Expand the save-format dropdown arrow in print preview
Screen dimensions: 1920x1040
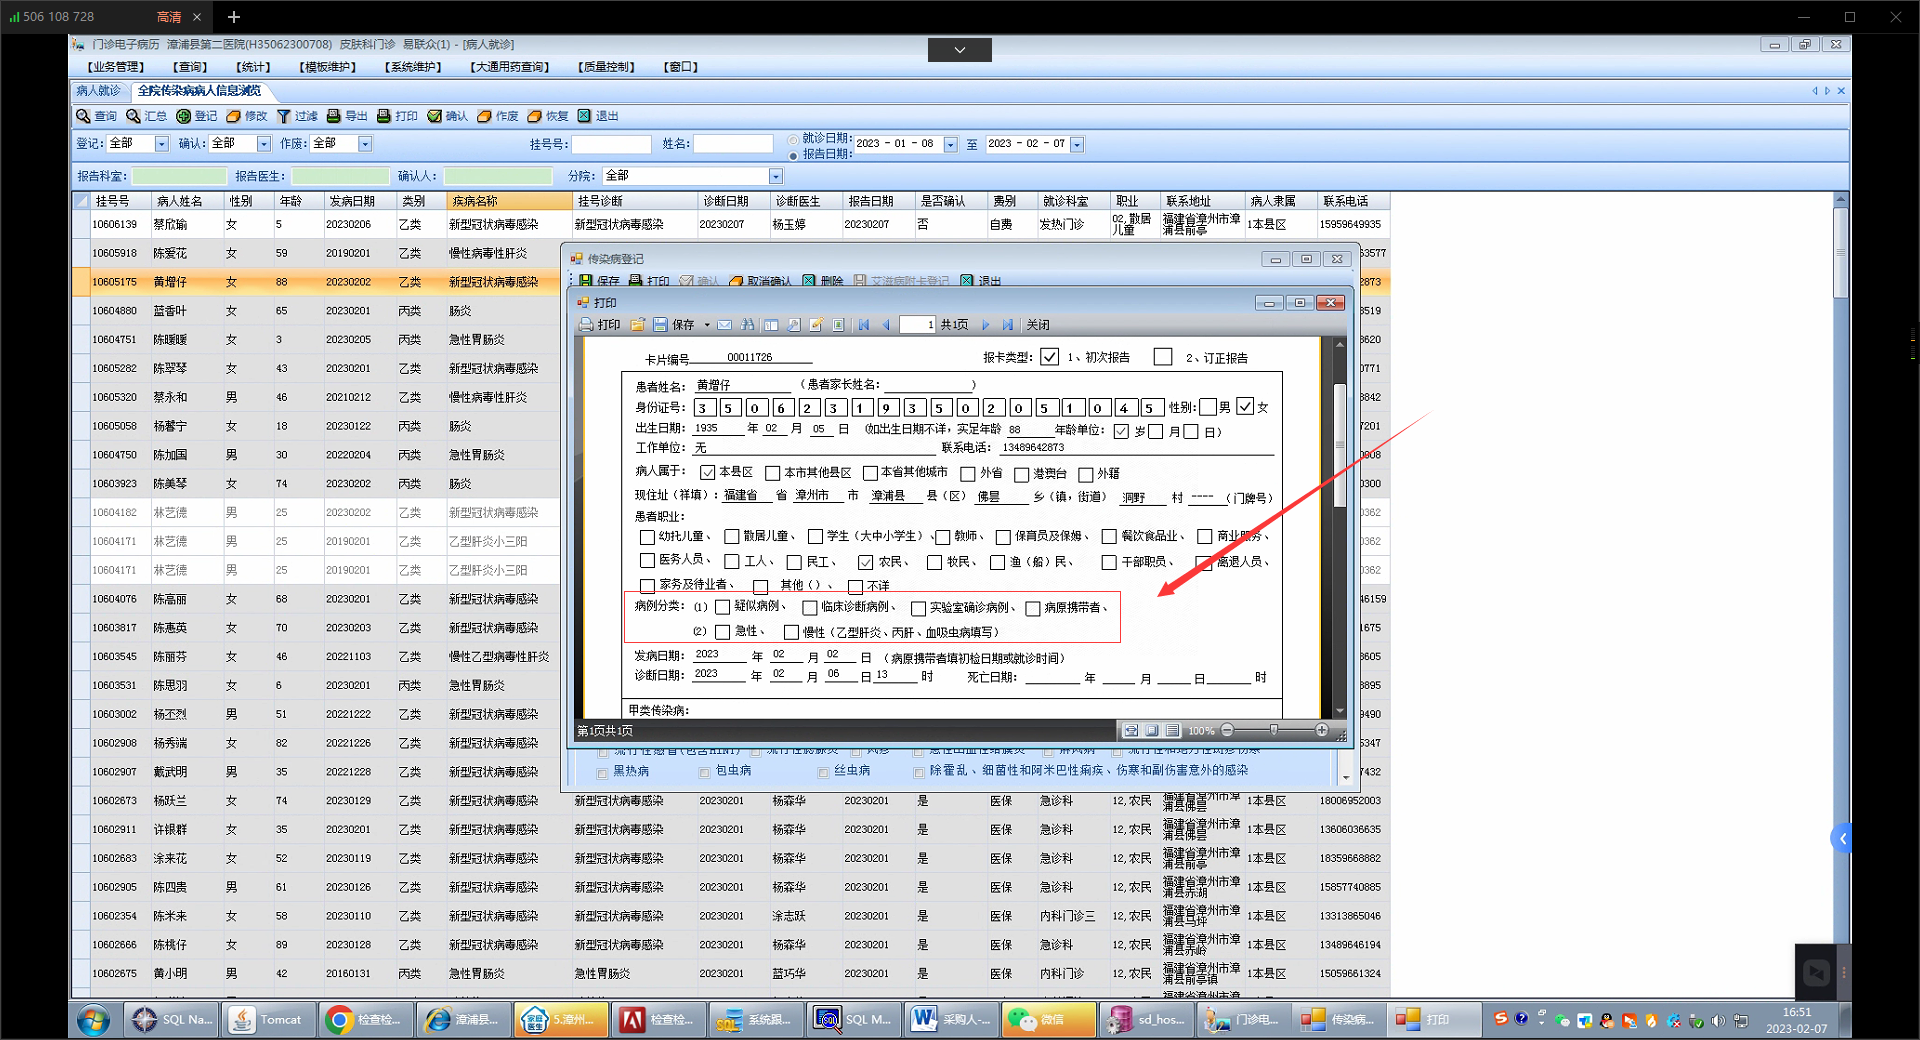coord(707,325)
